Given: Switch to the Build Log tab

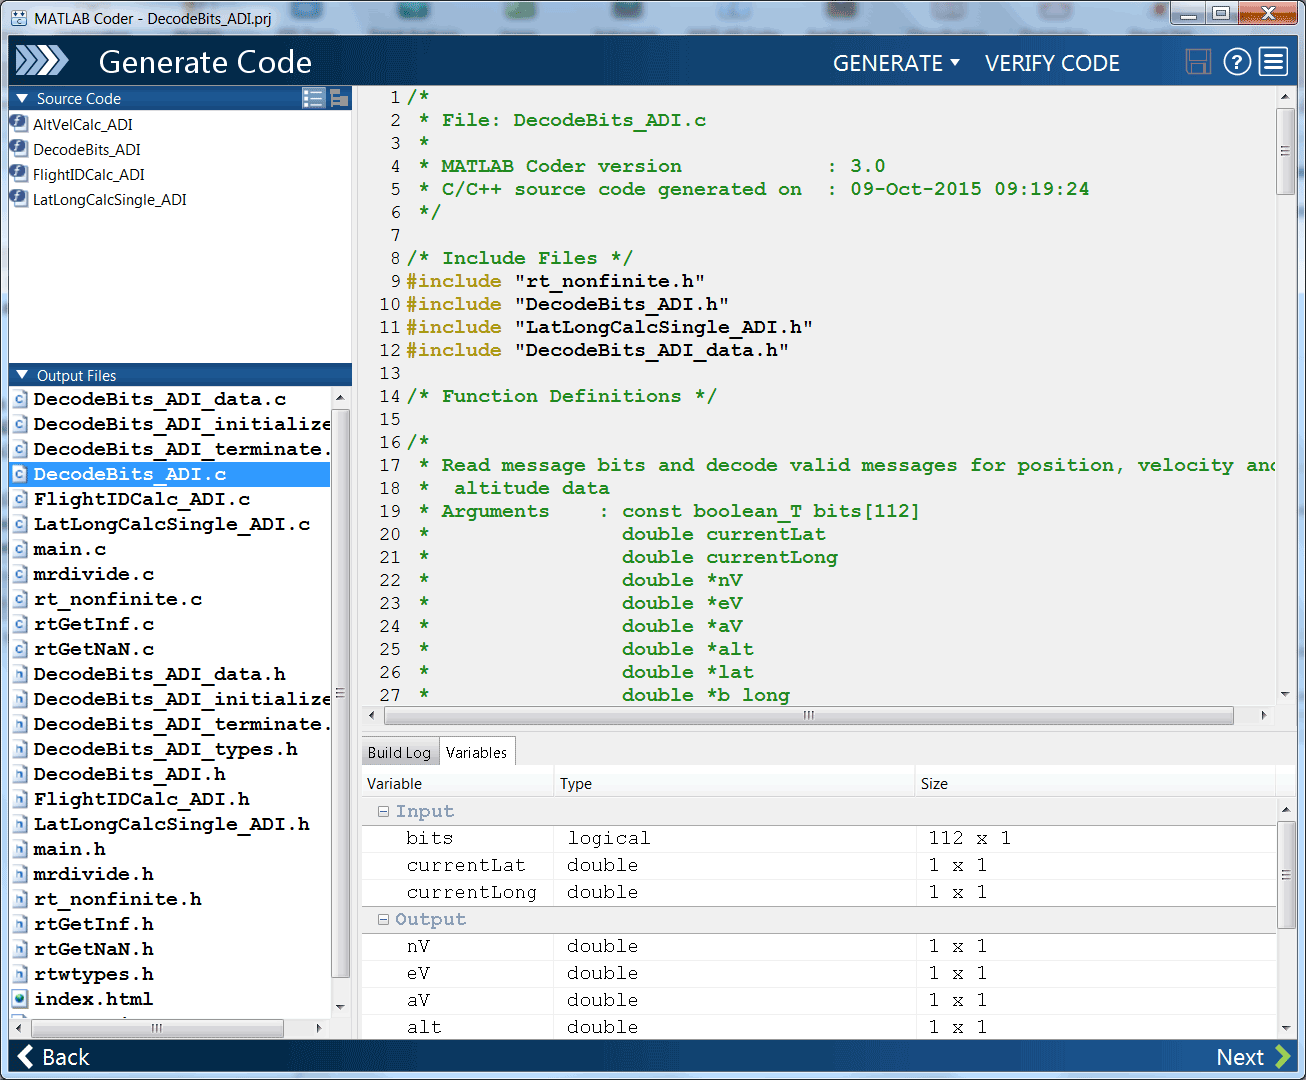Looking at the screenshot, I should 399,753.
